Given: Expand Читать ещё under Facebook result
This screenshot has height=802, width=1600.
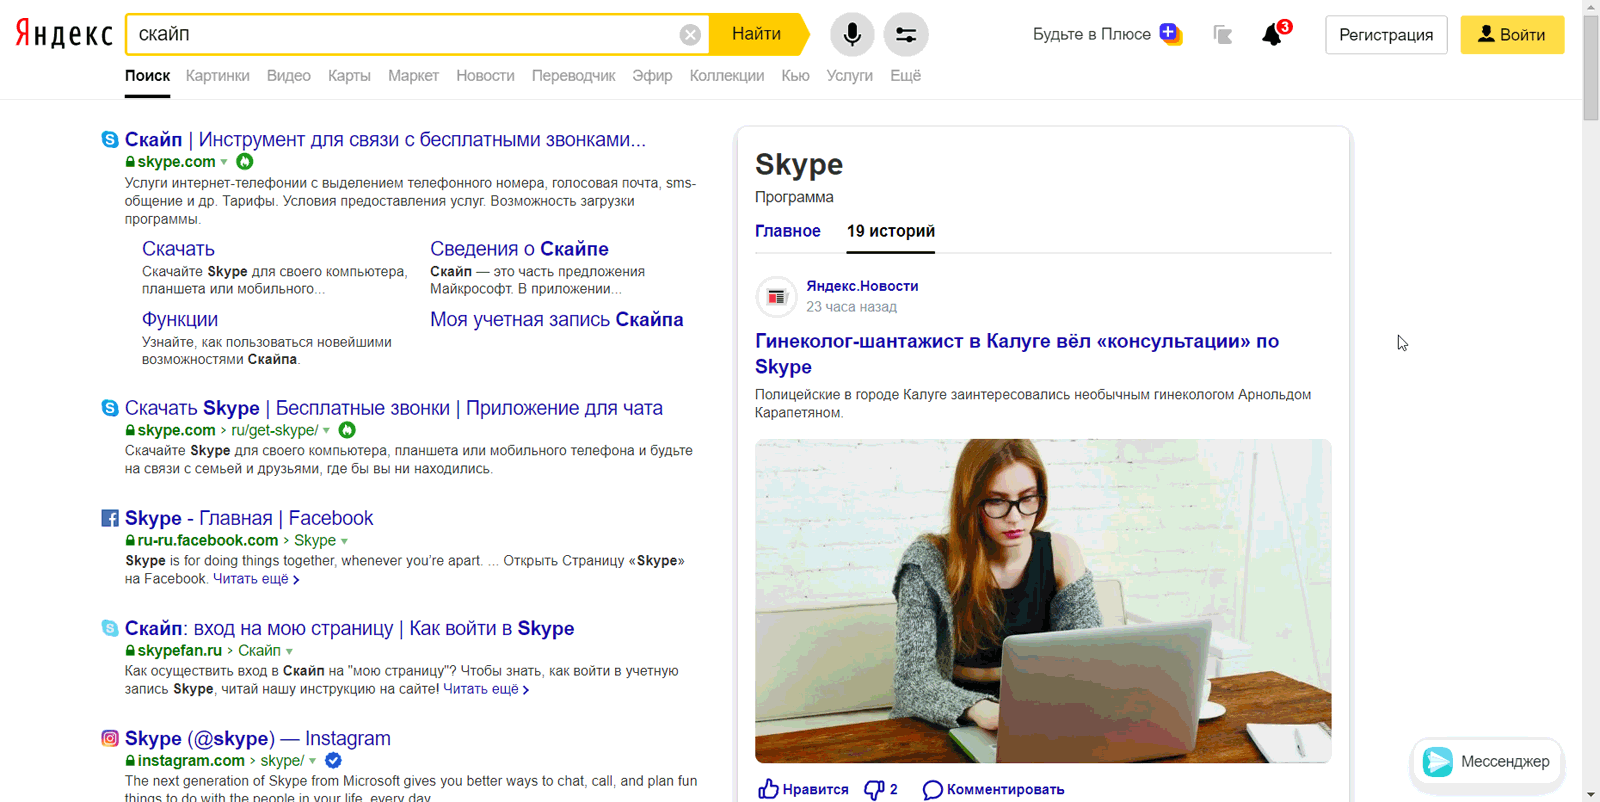Looking at the screenshot, I should 256,579.
